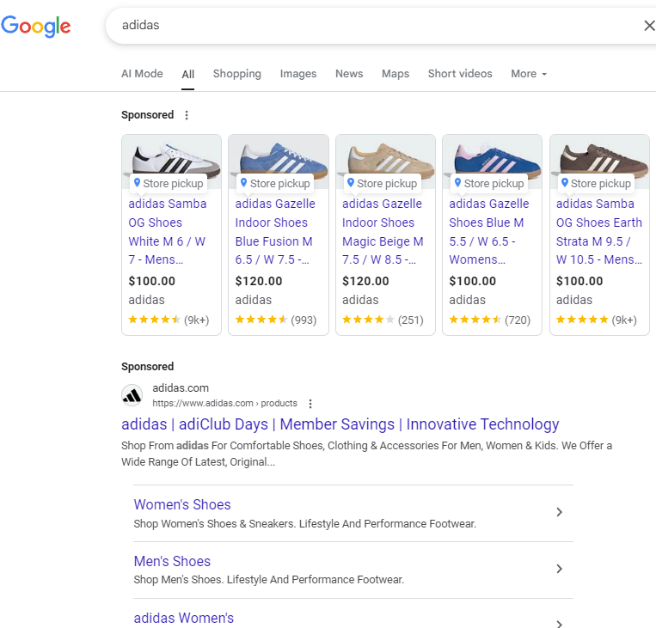Open options dots next to adidas.com URL

coord(310,404)
